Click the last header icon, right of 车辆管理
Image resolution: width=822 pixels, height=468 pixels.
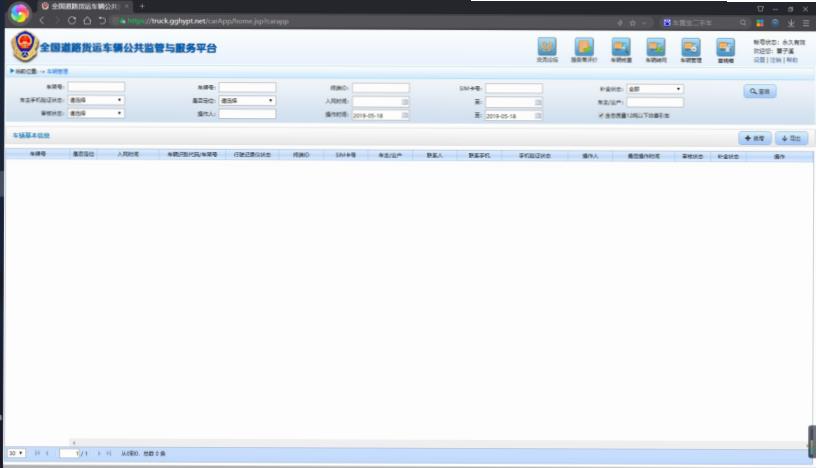727,48
